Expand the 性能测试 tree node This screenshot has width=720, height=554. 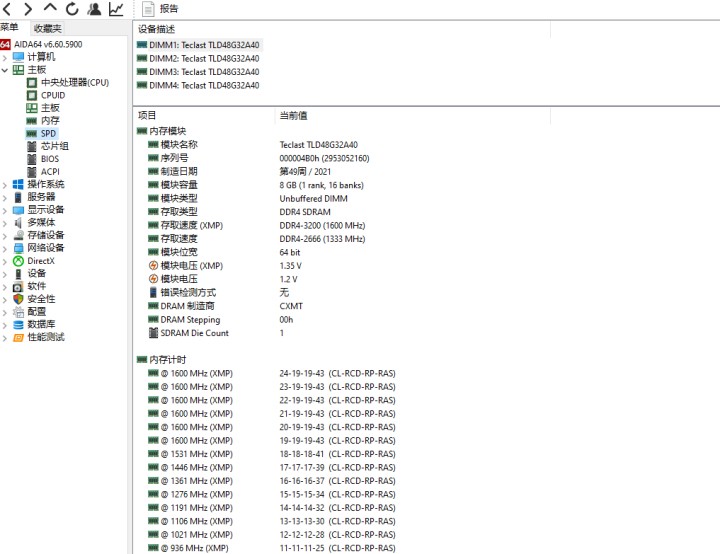point(5,338)
